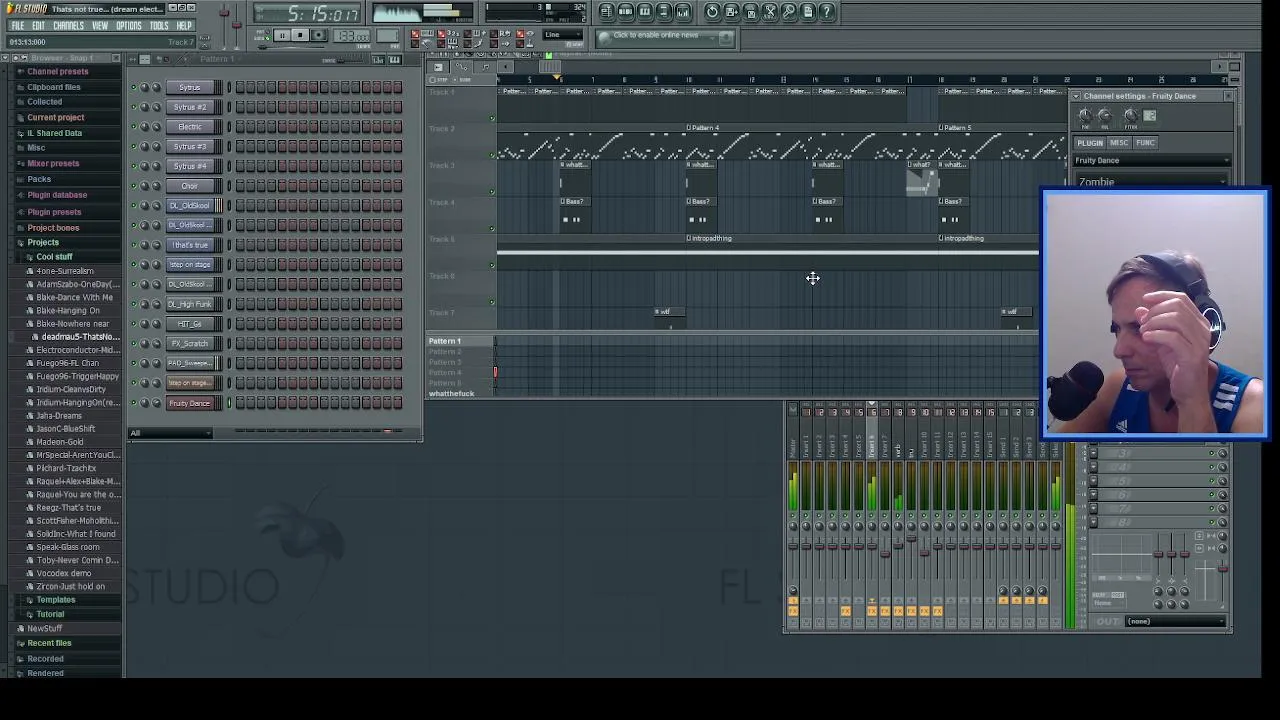Toggle the Sytrus channel select indicator

(x=229, y=87)
